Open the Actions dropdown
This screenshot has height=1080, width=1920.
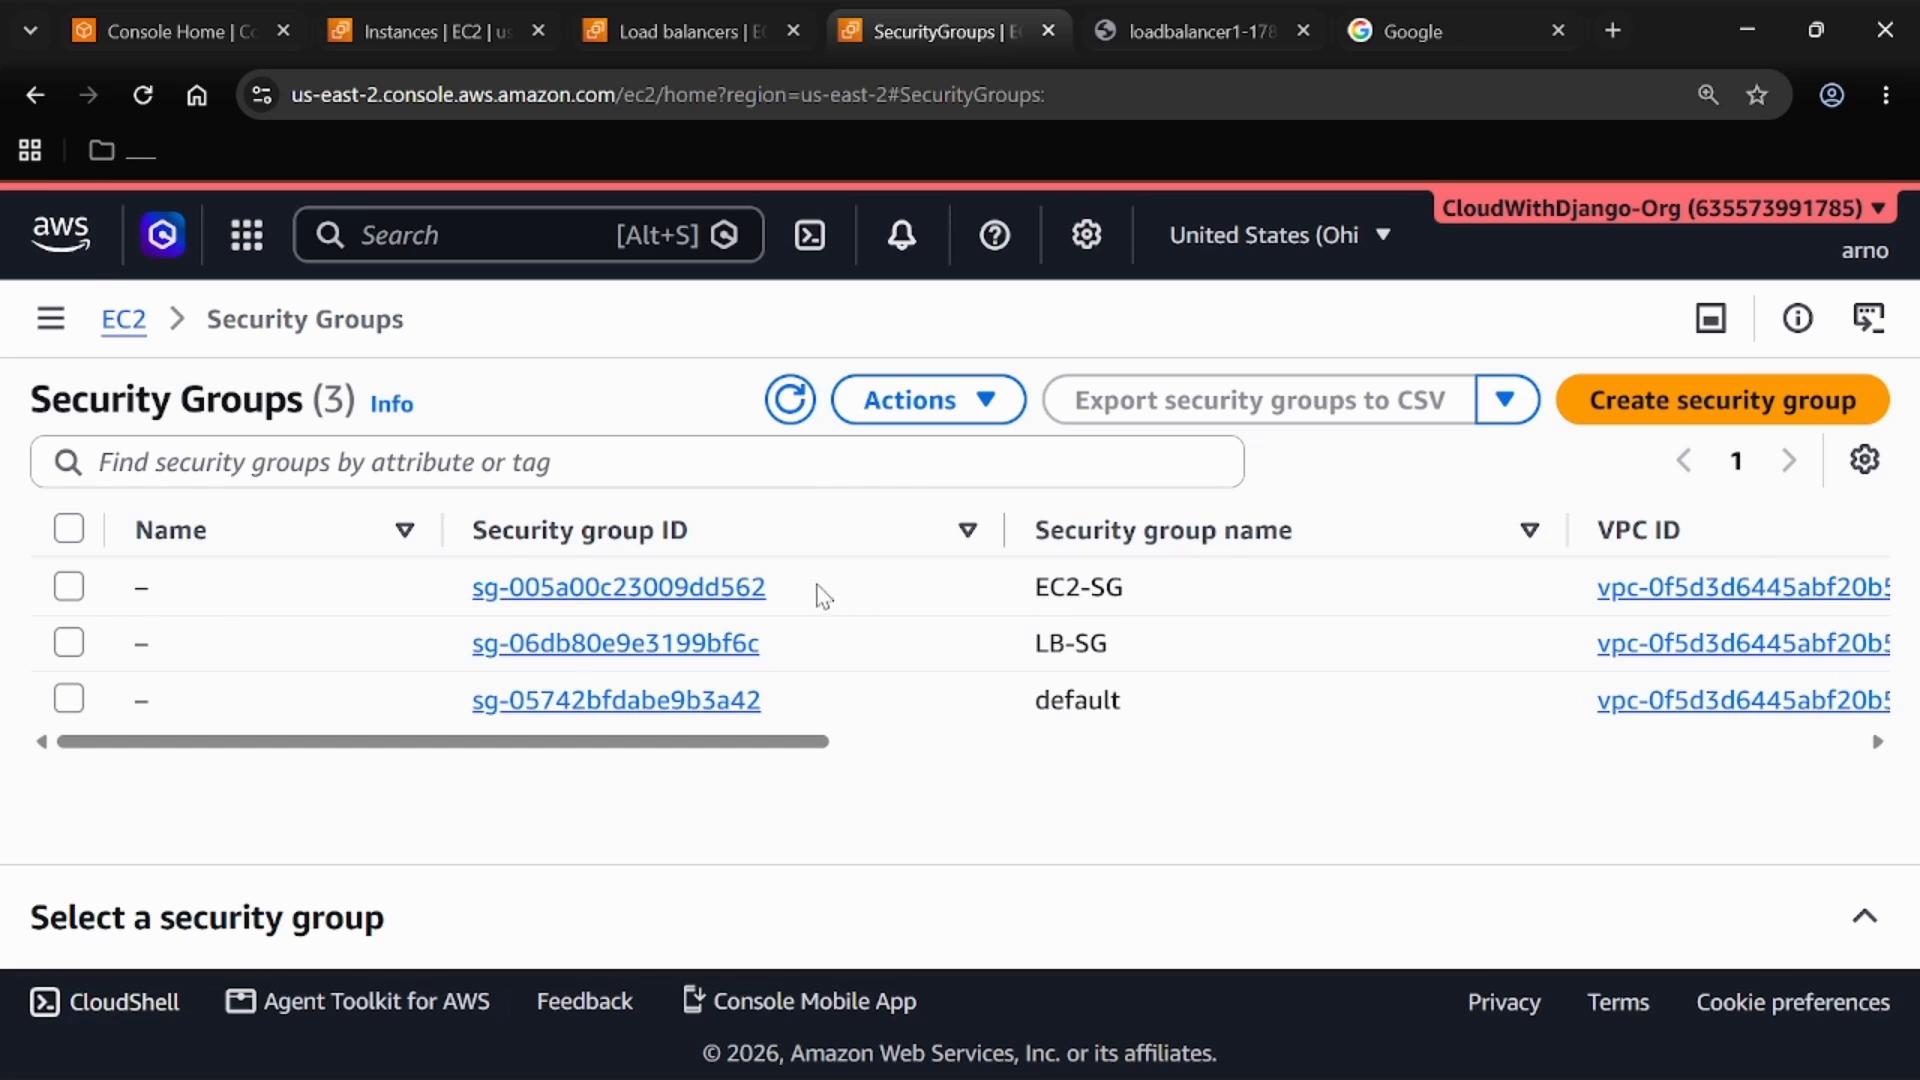click(928, 400)
